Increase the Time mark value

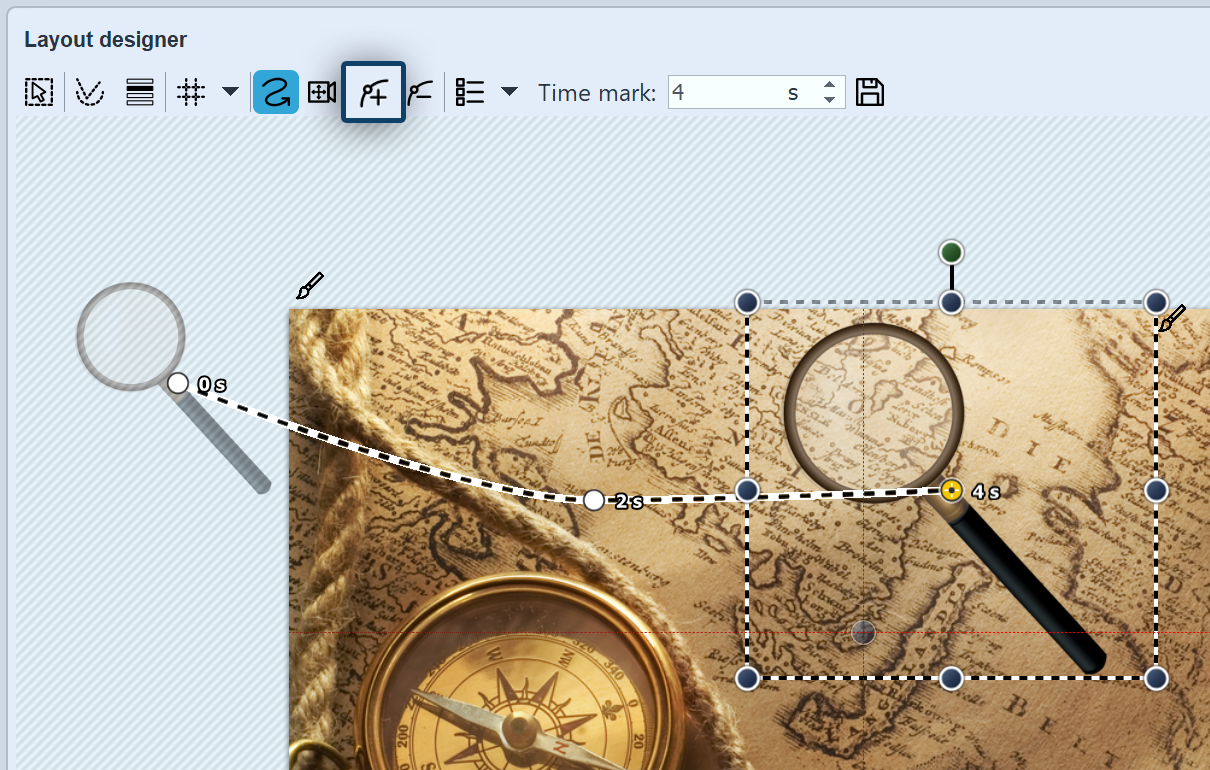829,86
